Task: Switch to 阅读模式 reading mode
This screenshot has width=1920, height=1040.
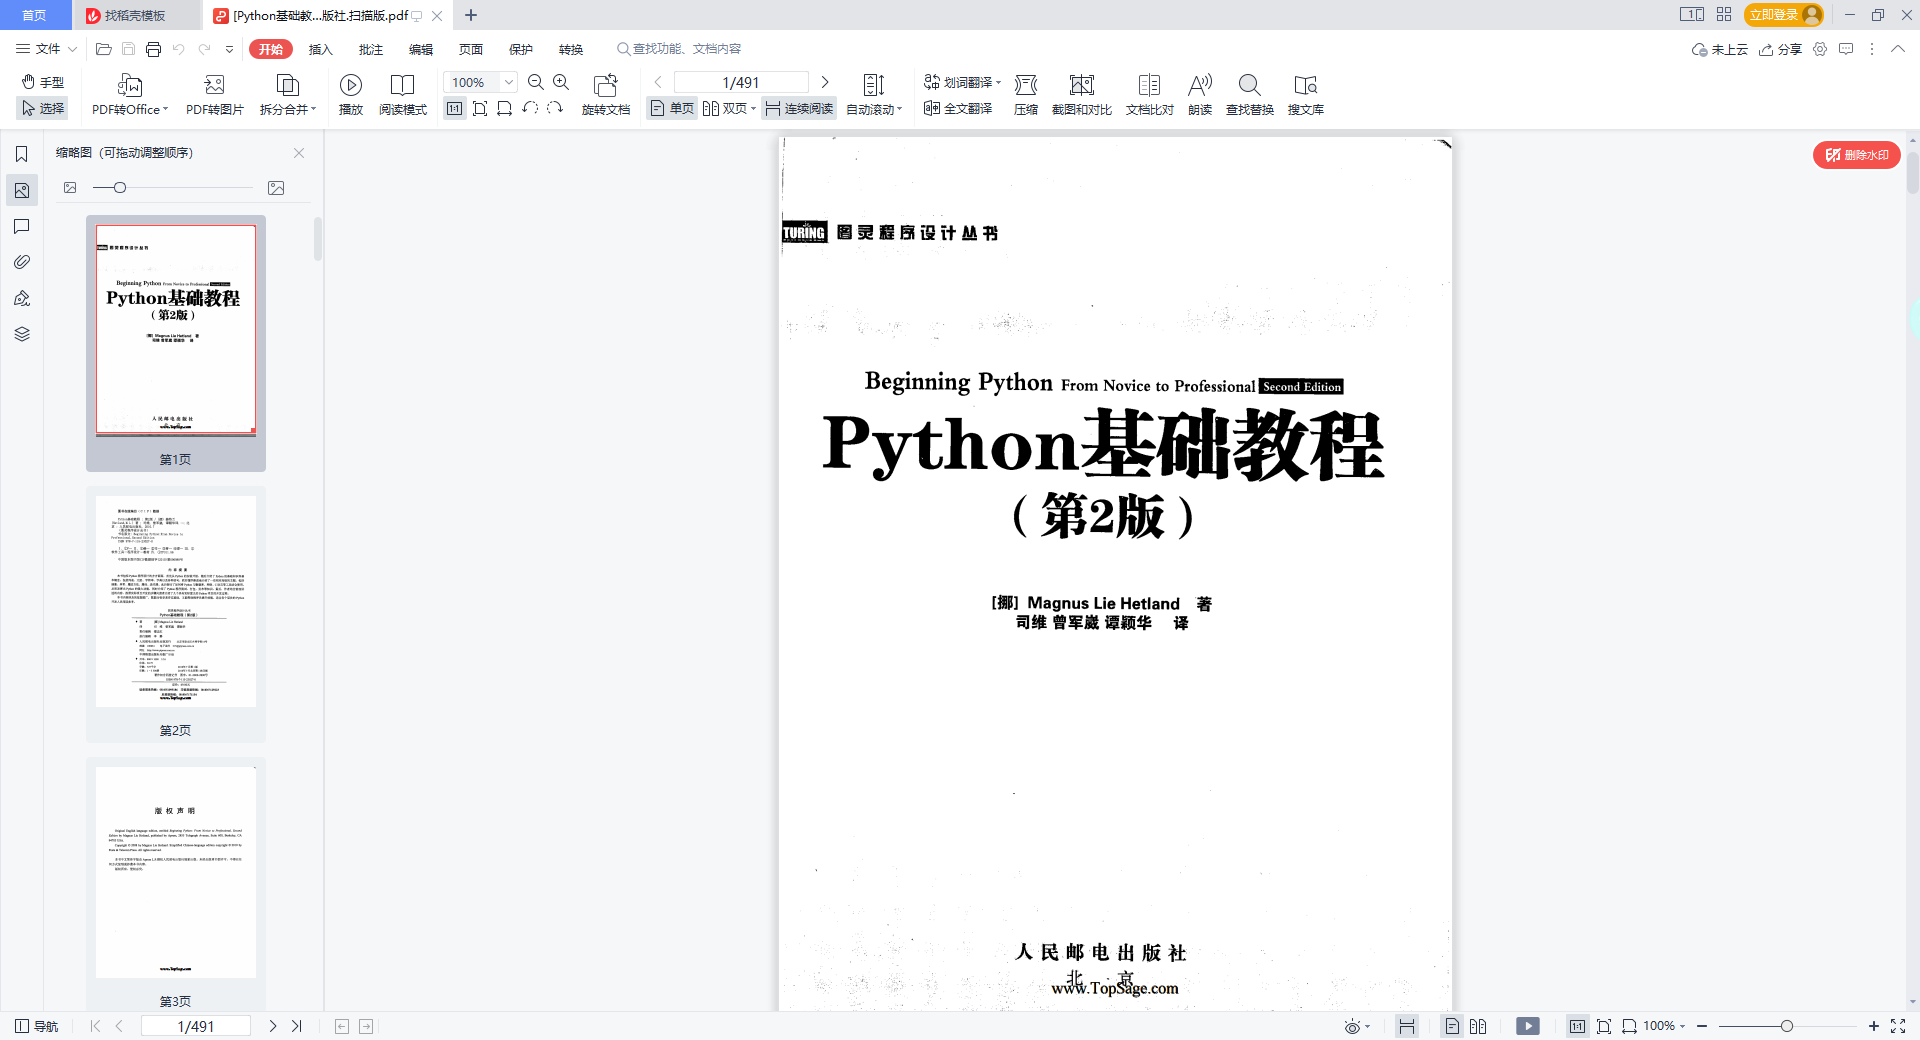Action: 403,95
